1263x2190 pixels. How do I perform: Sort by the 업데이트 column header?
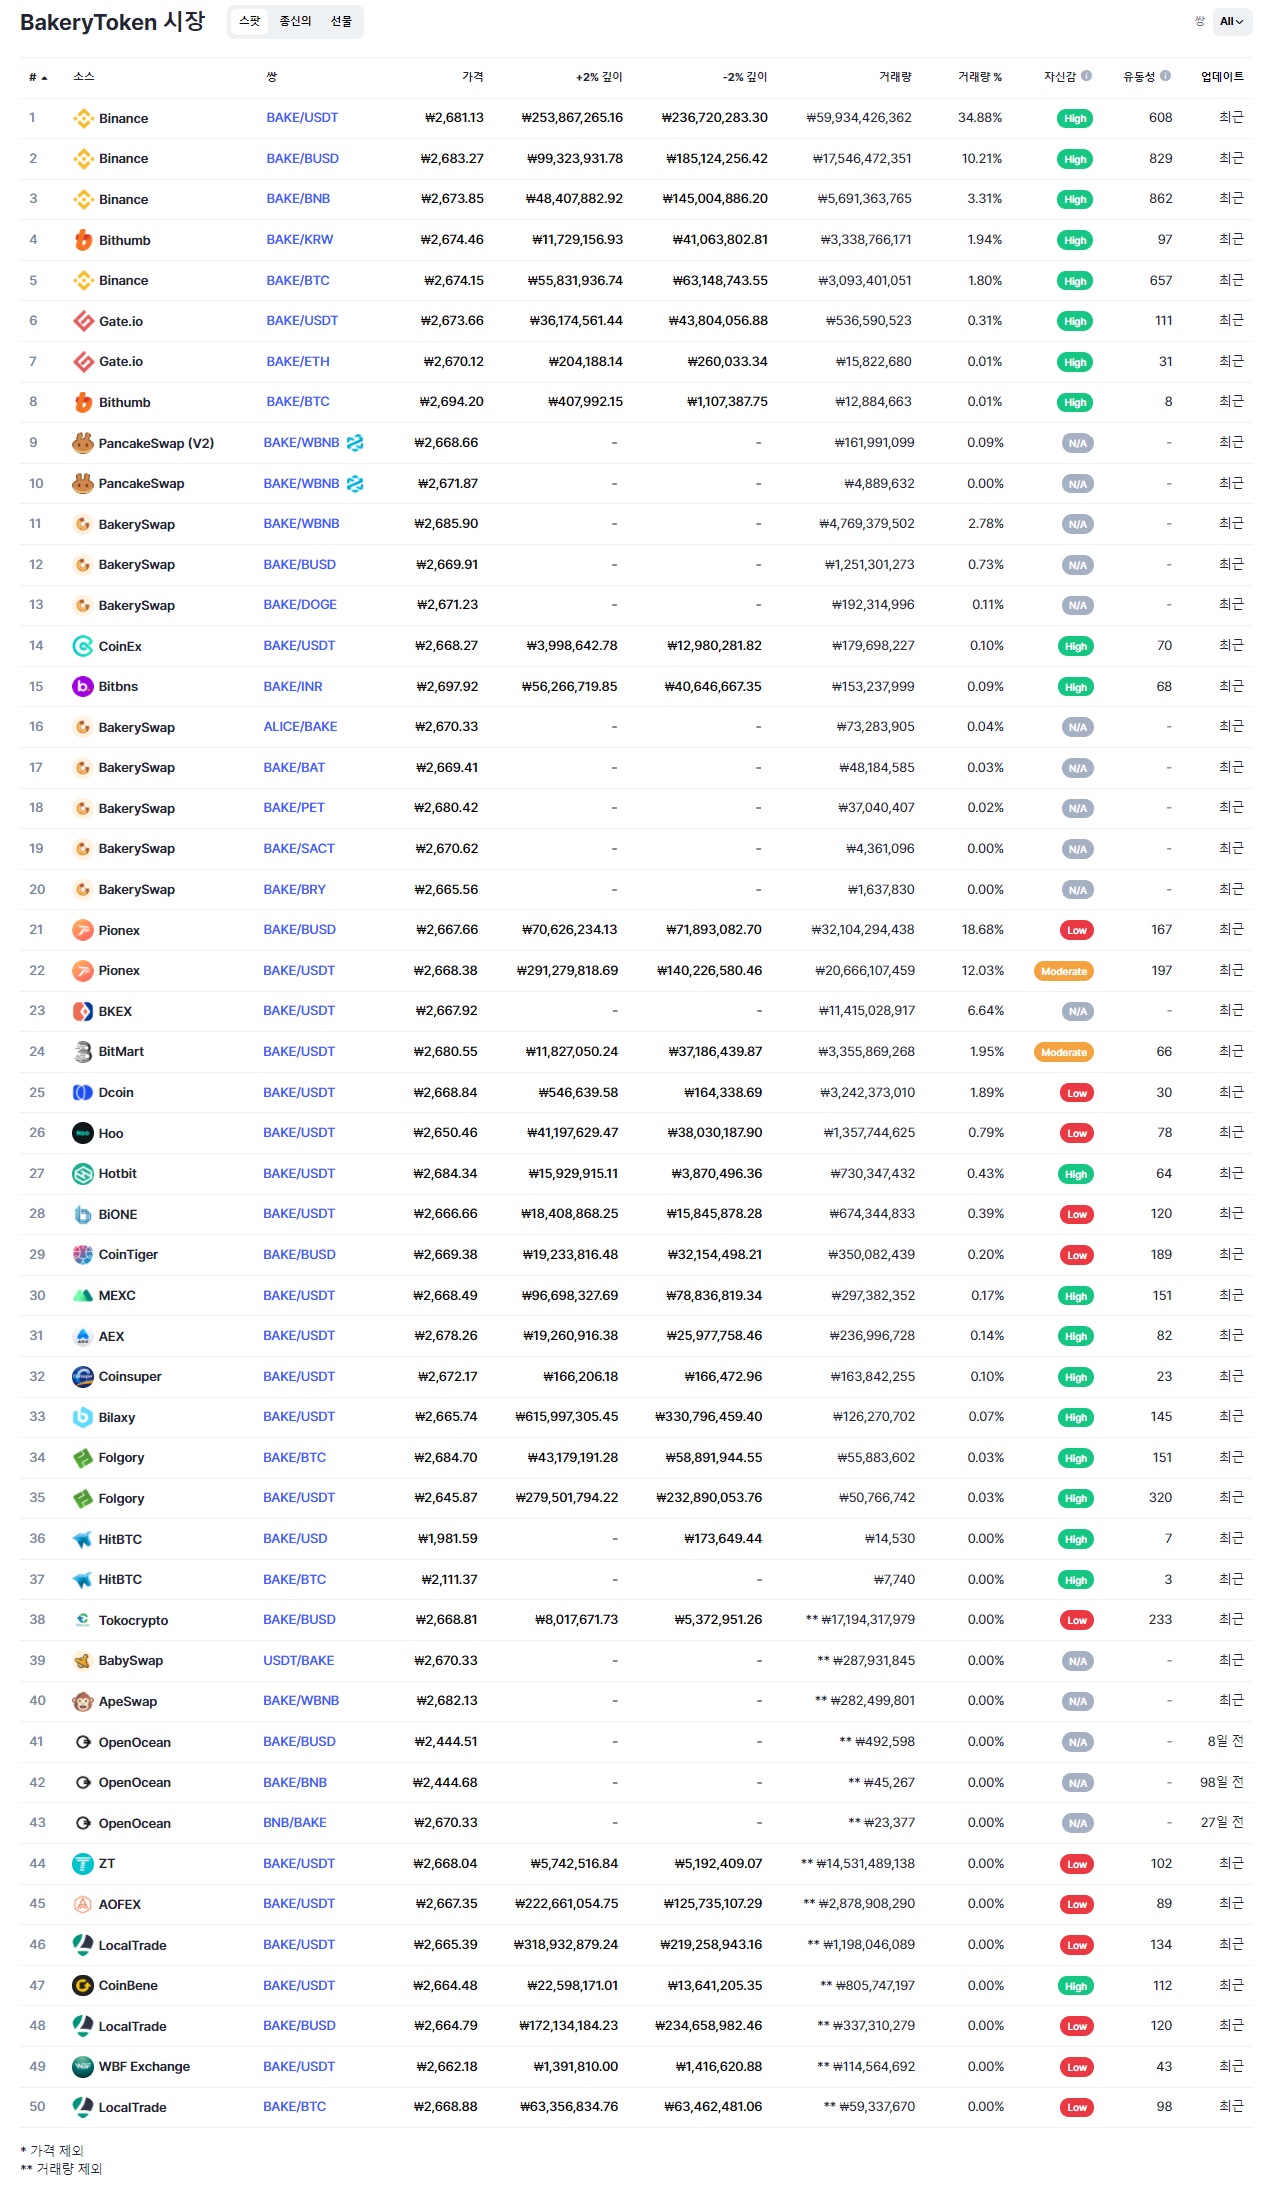(x=1222, y=77)
